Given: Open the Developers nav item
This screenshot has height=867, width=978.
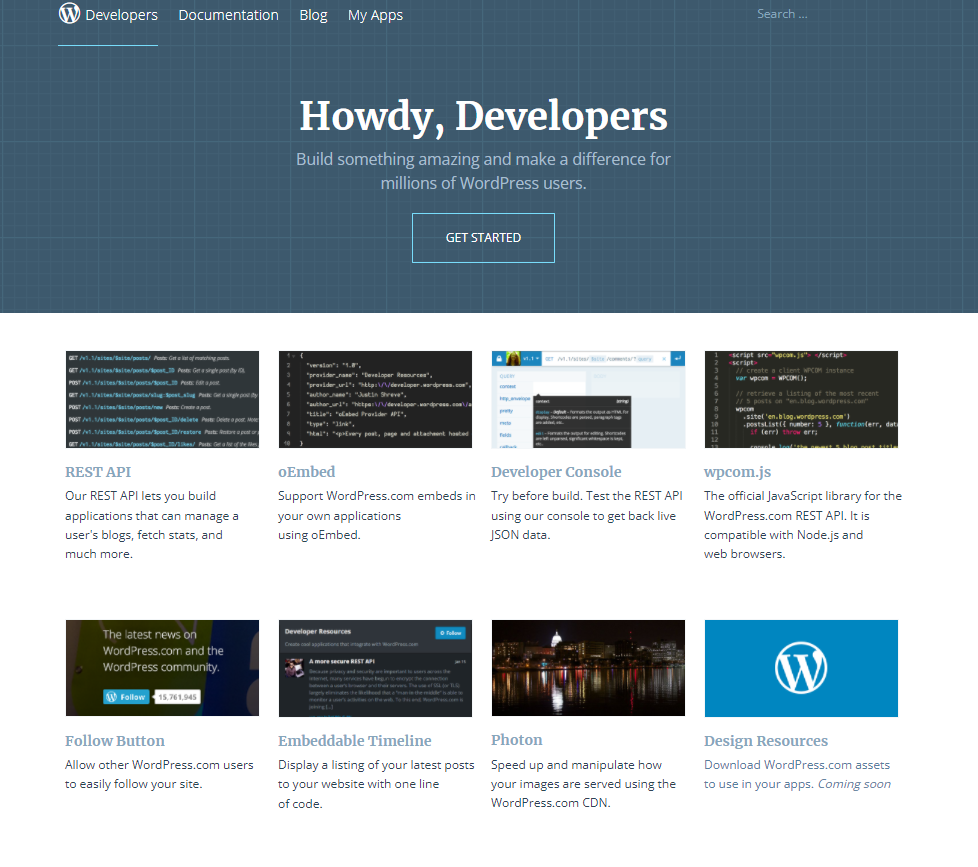Looking at the screenshot, I should (121, 15).
